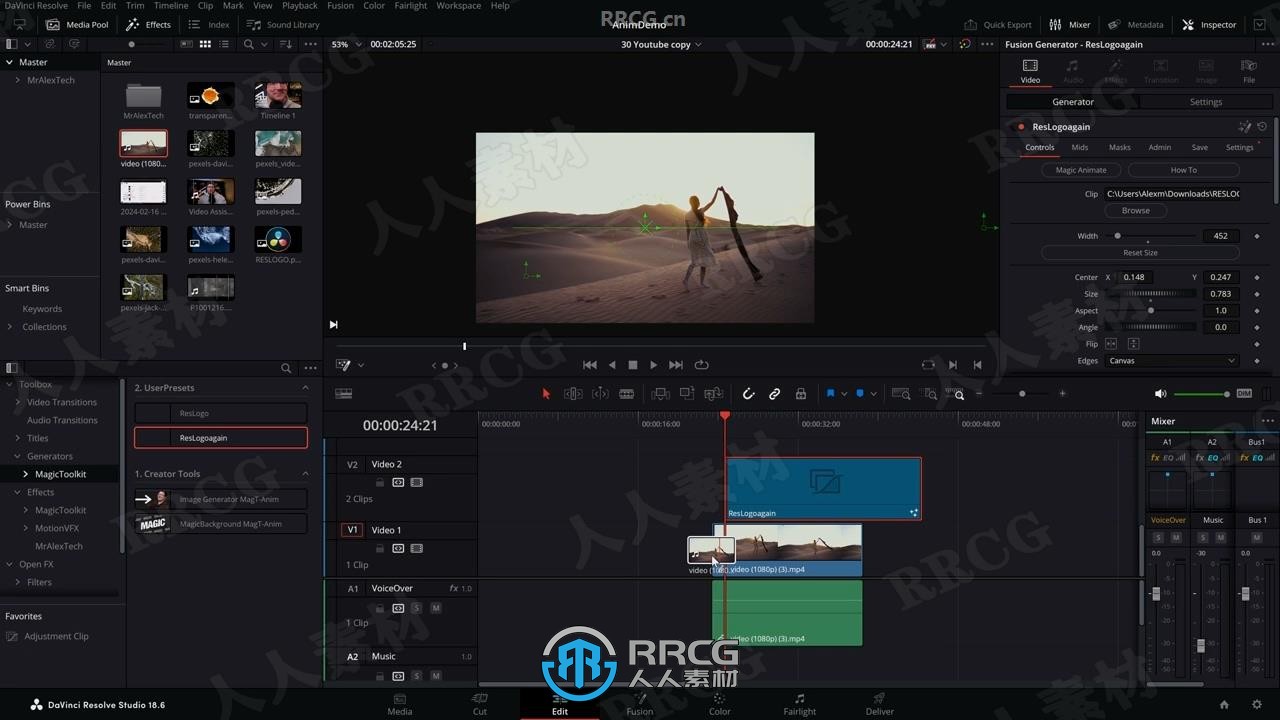Activate the Dynamic Trim Mode tool
Image resolution: width=1280 pixels, height=720 pixels.
coord(600,394)
